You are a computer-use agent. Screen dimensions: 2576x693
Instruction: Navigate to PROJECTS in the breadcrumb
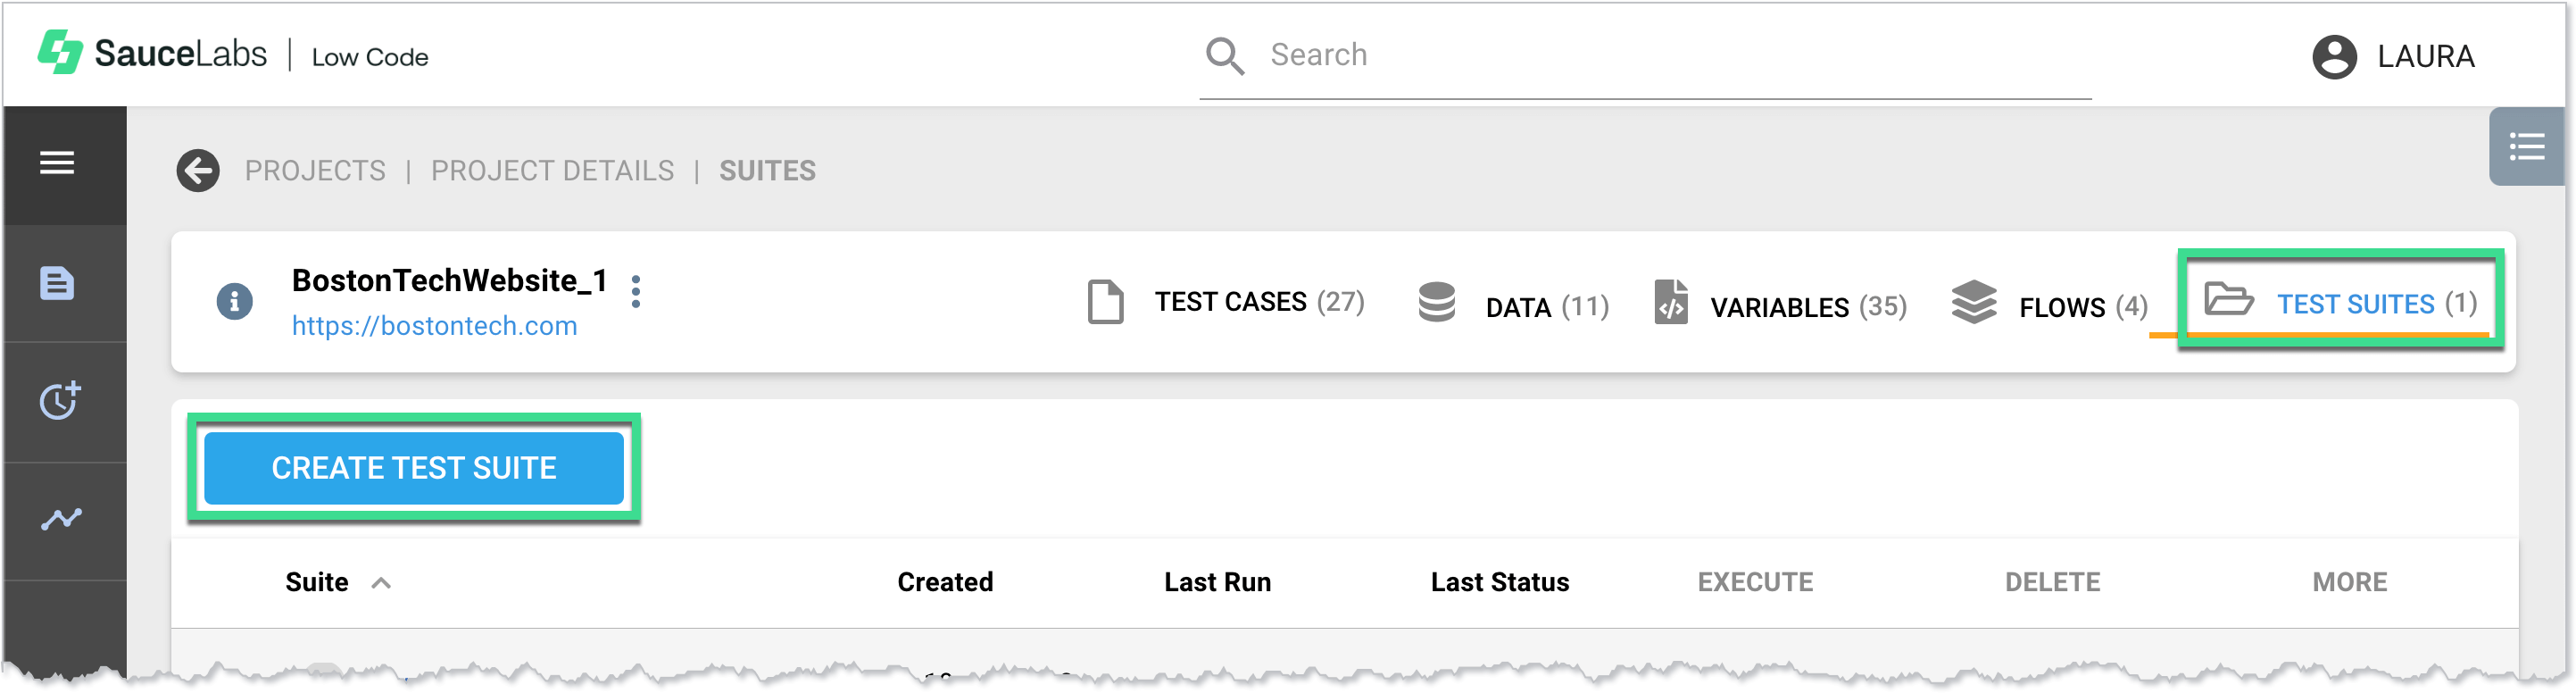(x=315, y=170)
